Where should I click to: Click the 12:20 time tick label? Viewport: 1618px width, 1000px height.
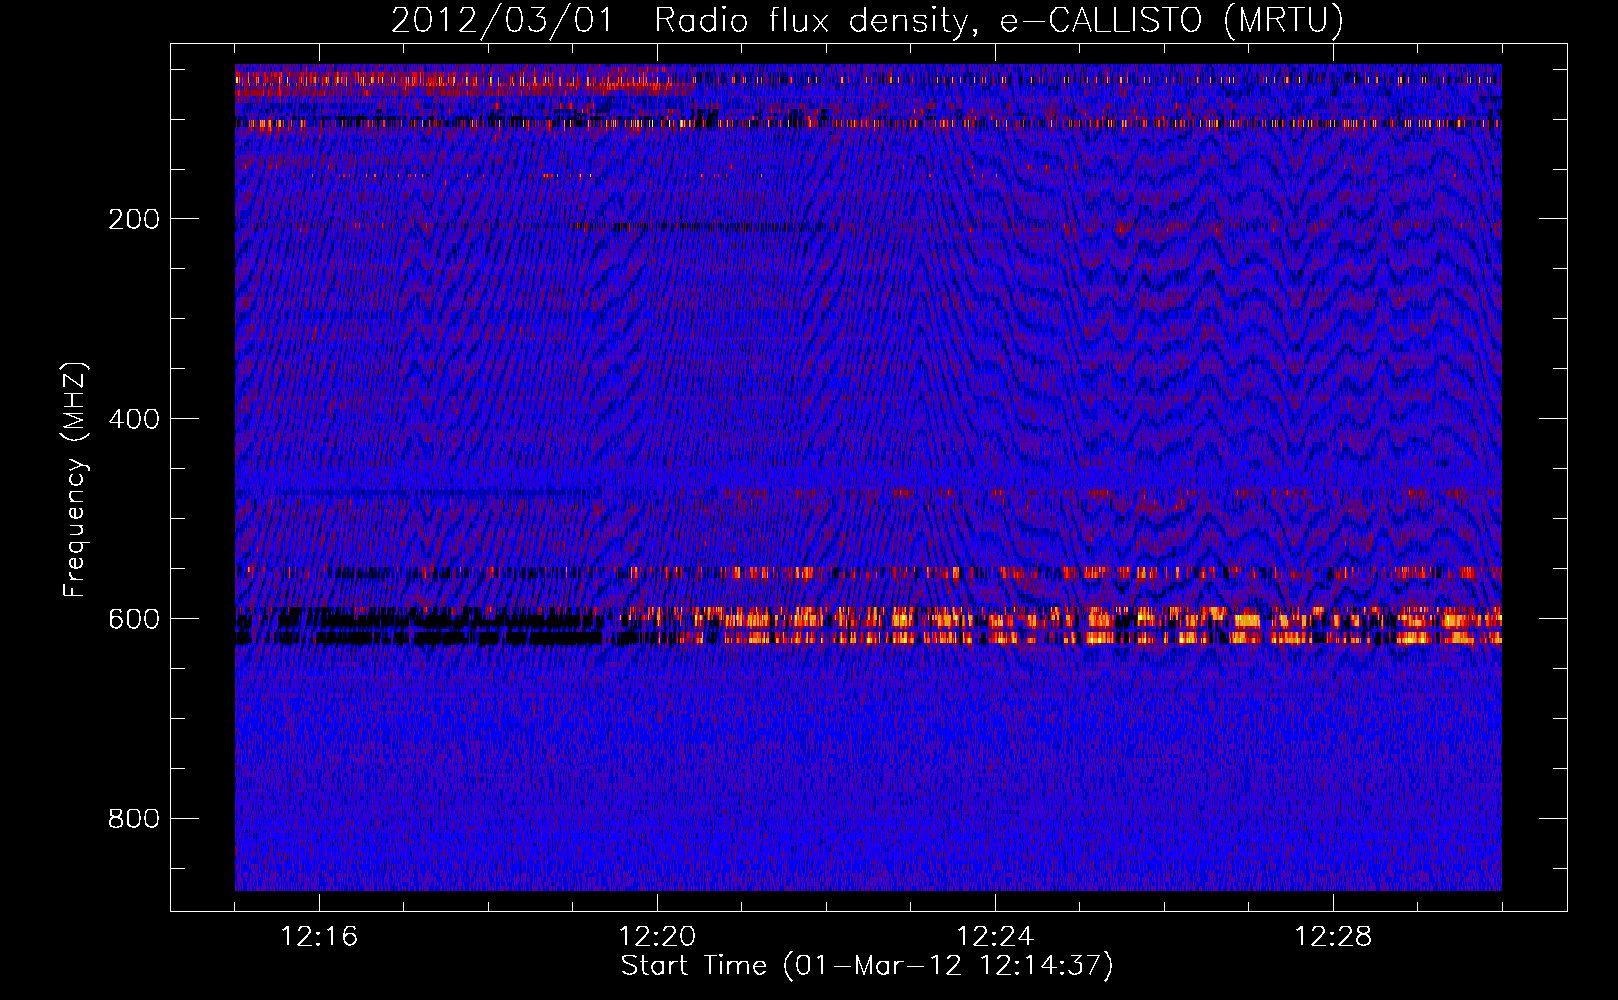click(x=657, y=937)
